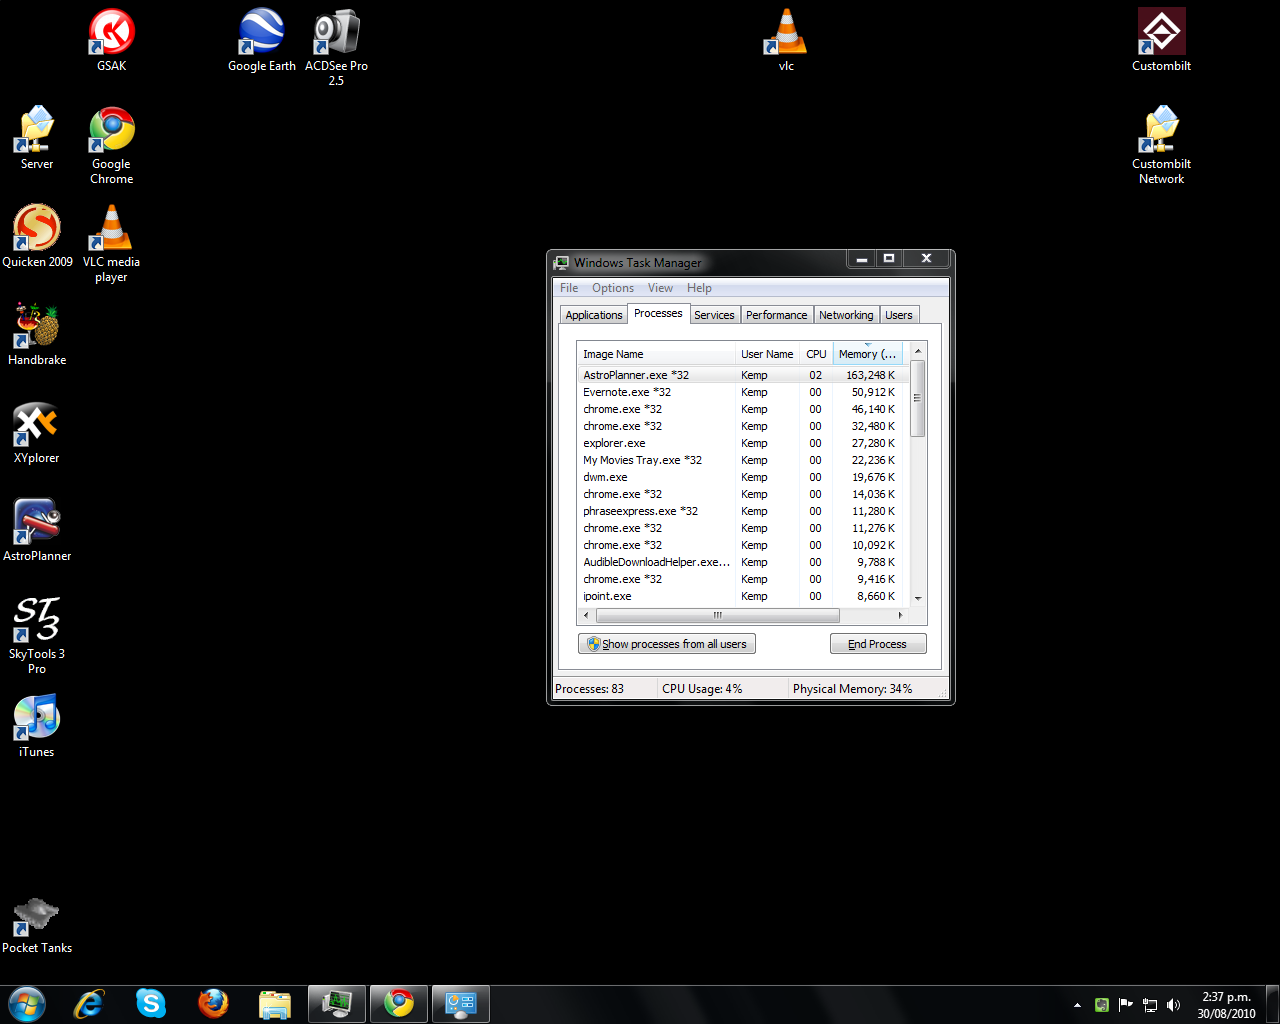The height and width of the screenshot is (1024, 1280).
Task: Open the network status tray icon
Action: tap(1150, 1005)
